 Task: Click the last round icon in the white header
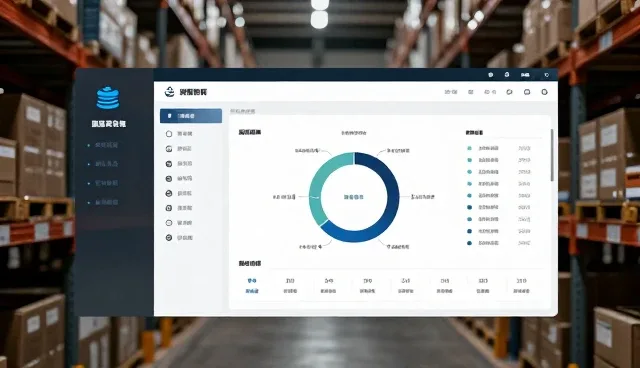coord(544,92)
